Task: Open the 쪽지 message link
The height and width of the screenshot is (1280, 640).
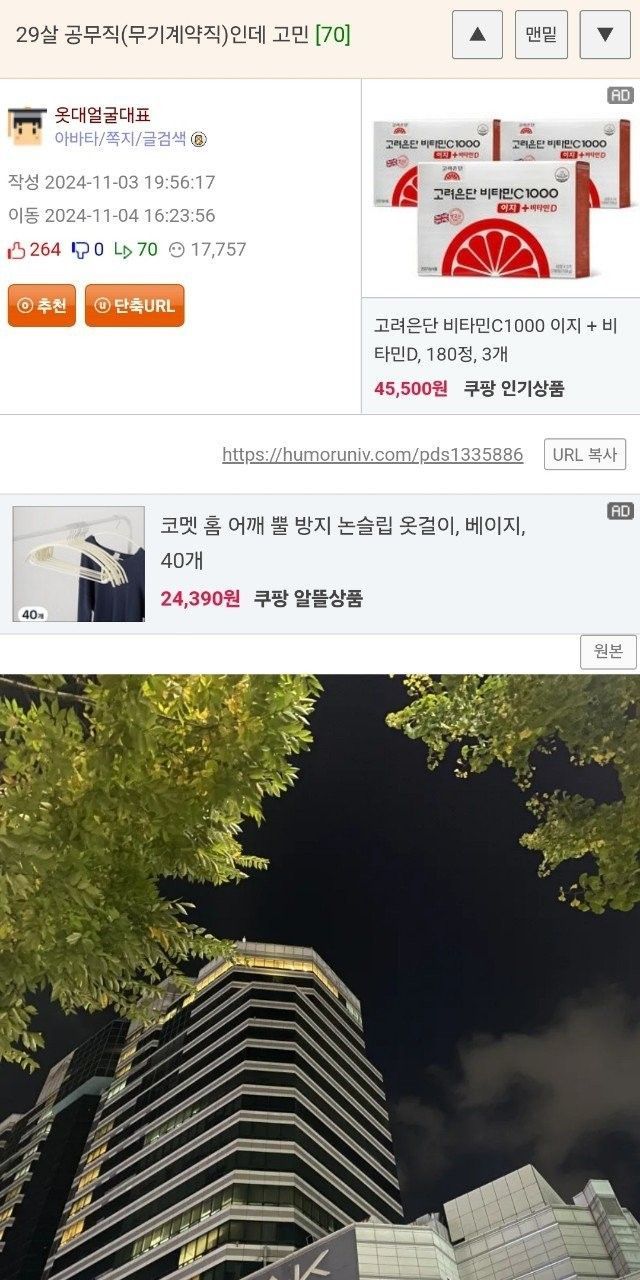Action: 116,139
